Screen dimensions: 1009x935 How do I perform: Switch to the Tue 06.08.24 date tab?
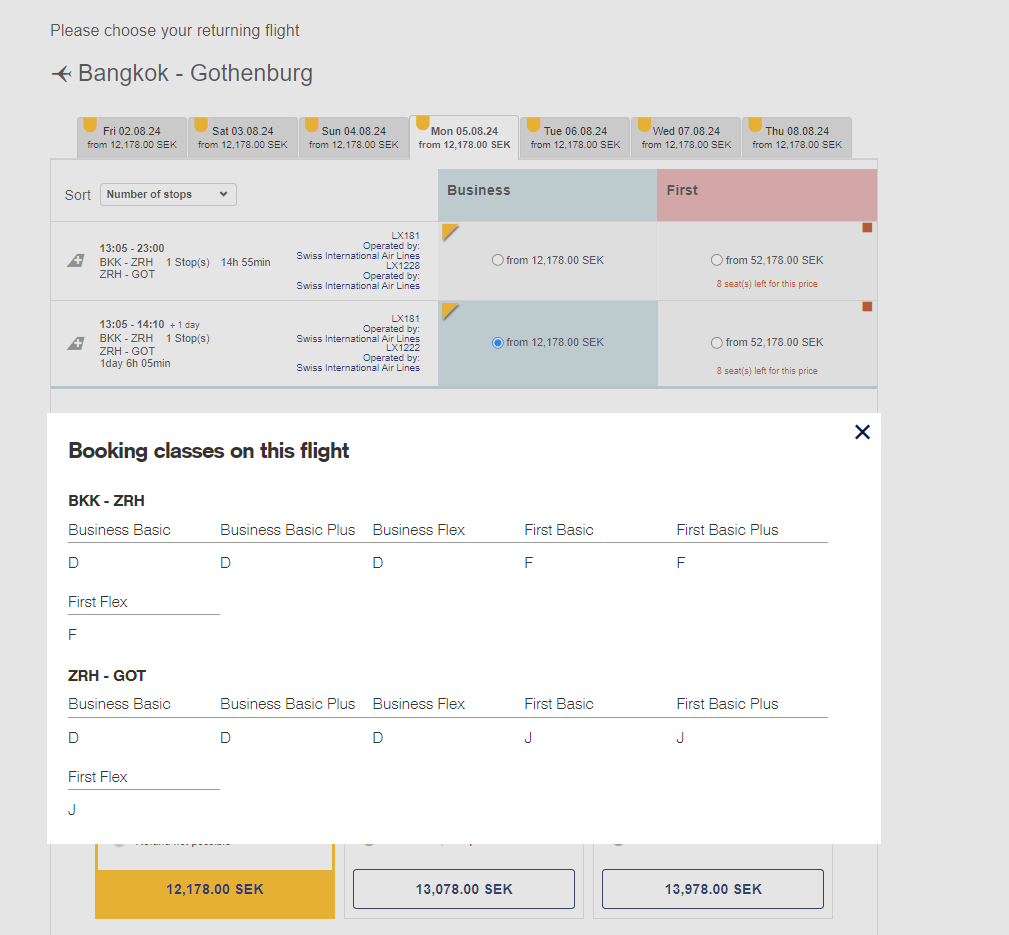tap(575, 138)
